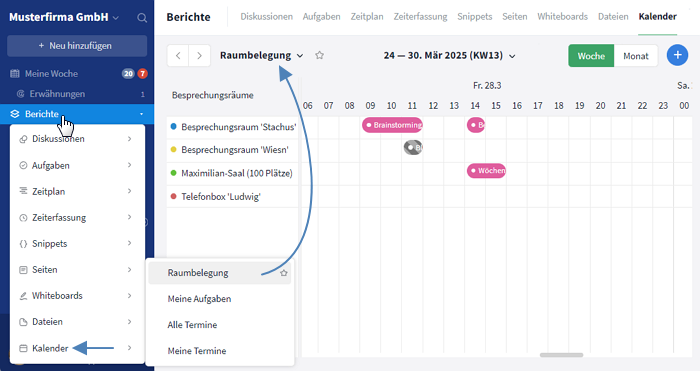Click the Kalender icon in the menu
The height and width of the screenshot is (371, 700).
tap(23, 348)
